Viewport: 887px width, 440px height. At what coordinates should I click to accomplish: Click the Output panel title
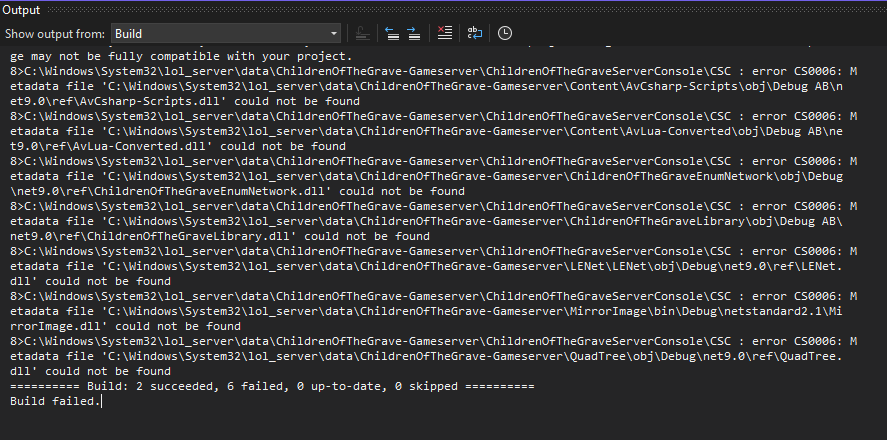[x=21, y=10]
